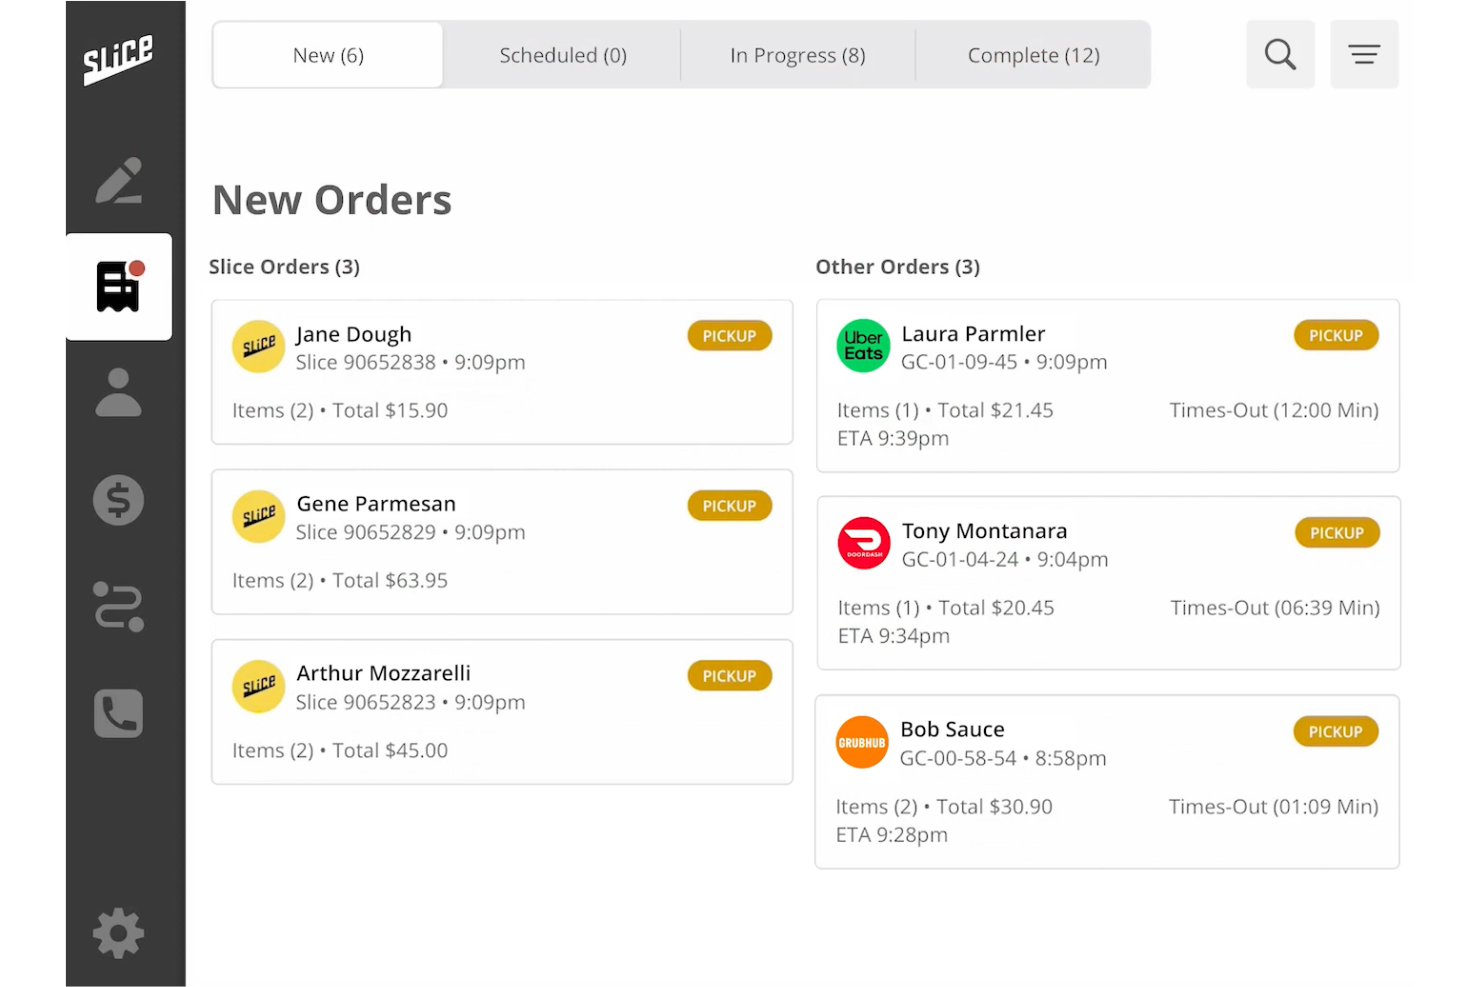Image resolution: width=1480 pixels, height=987 pixels.
Task: Select the dollar payments icon
Action: tap(119, 500)
